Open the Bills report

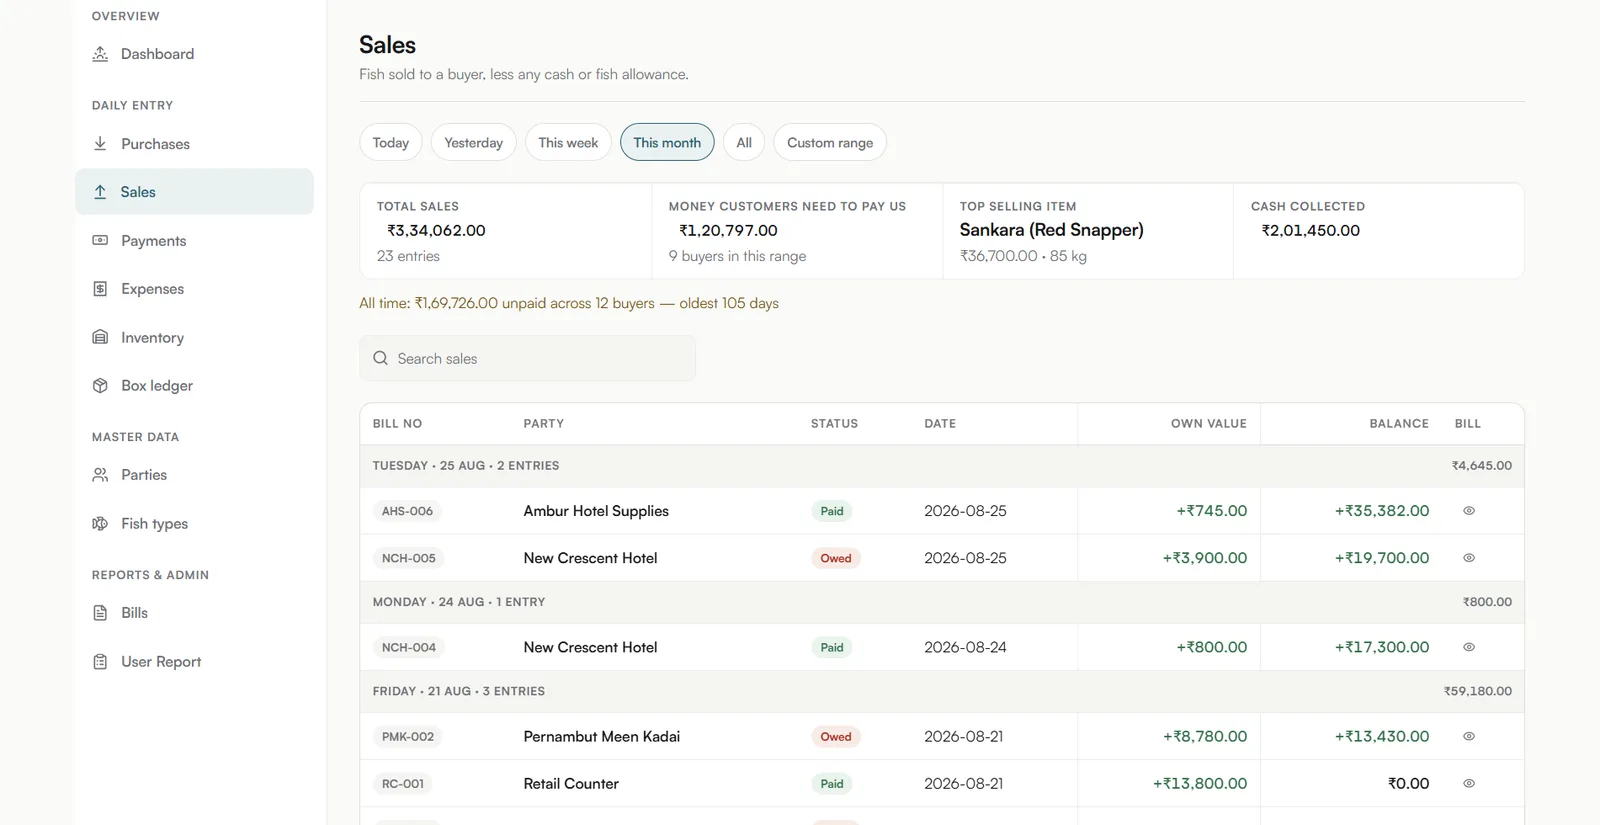[x=194, y=613]
